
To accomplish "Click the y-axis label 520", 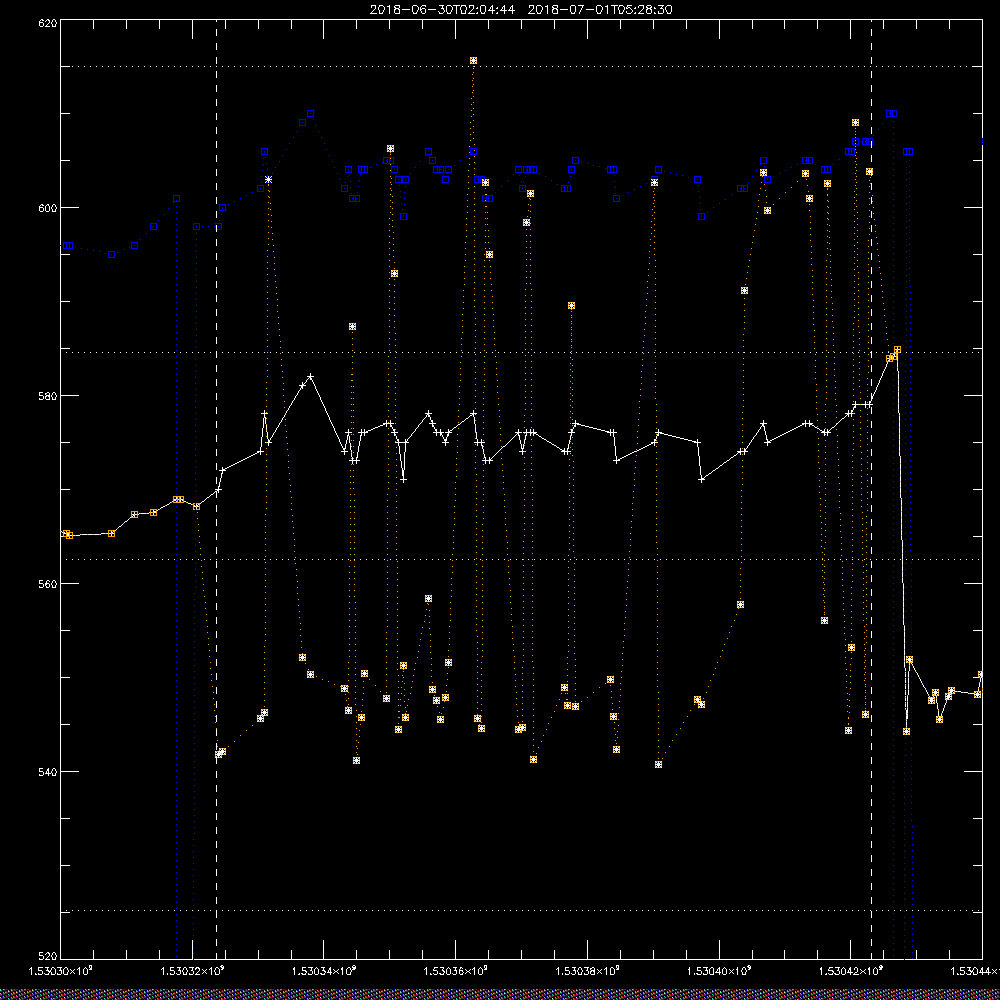I will pyautogui.click(x=48, y=956).
